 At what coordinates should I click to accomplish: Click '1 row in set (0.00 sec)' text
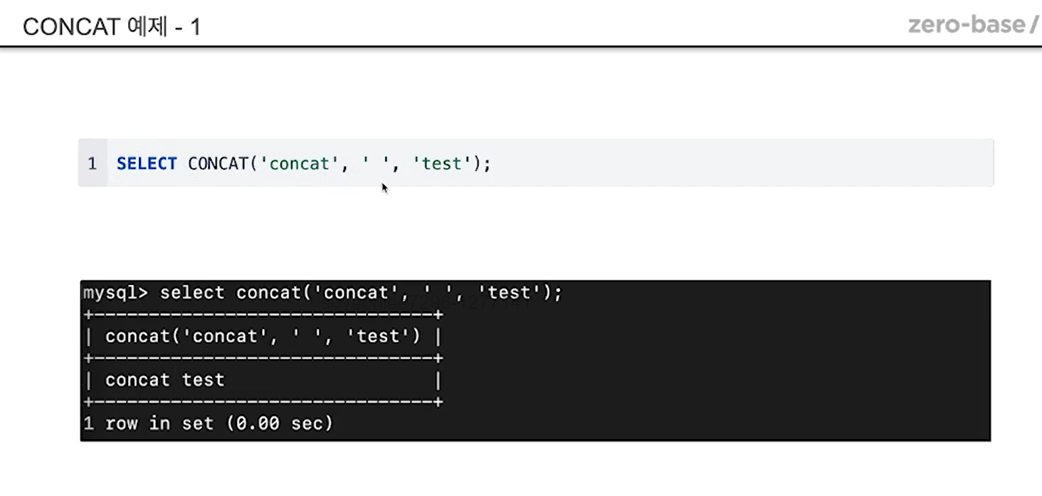pyautogui.click(x=208, y=423)
